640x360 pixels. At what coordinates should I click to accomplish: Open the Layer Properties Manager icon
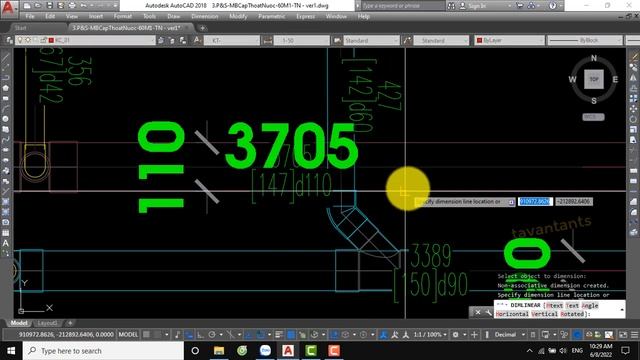point(9,40)
